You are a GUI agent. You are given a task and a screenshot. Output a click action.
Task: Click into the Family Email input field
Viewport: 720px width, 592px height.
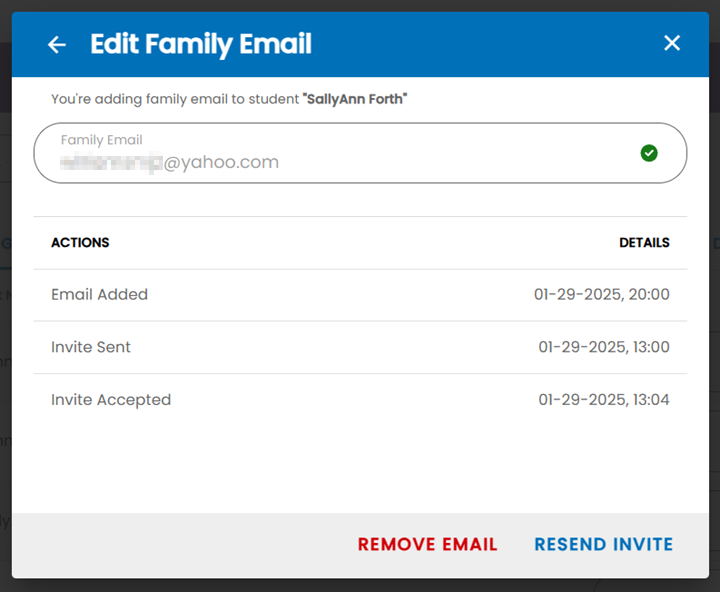(x=360, y=153)
